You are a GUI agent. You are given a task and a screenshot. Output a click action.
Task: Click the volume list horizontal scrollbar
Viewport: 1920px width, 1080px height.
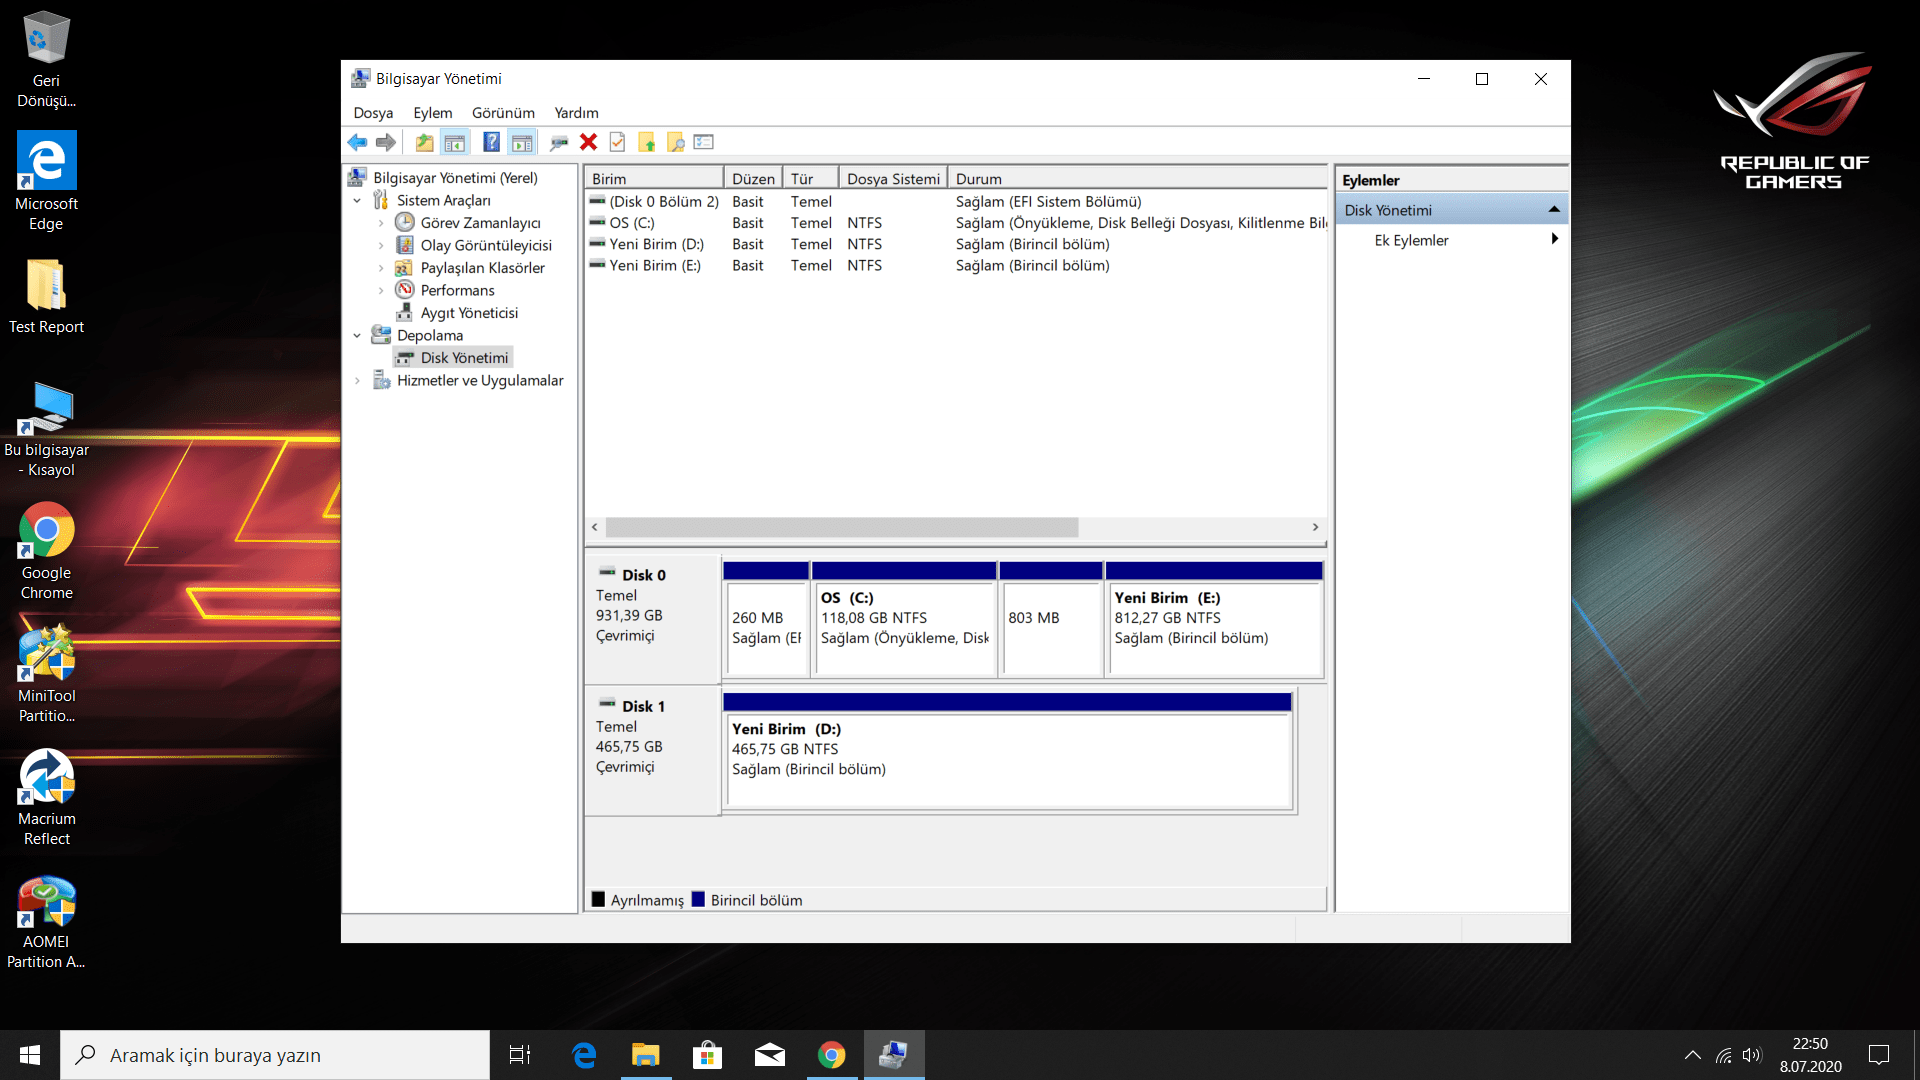(841, 527)
